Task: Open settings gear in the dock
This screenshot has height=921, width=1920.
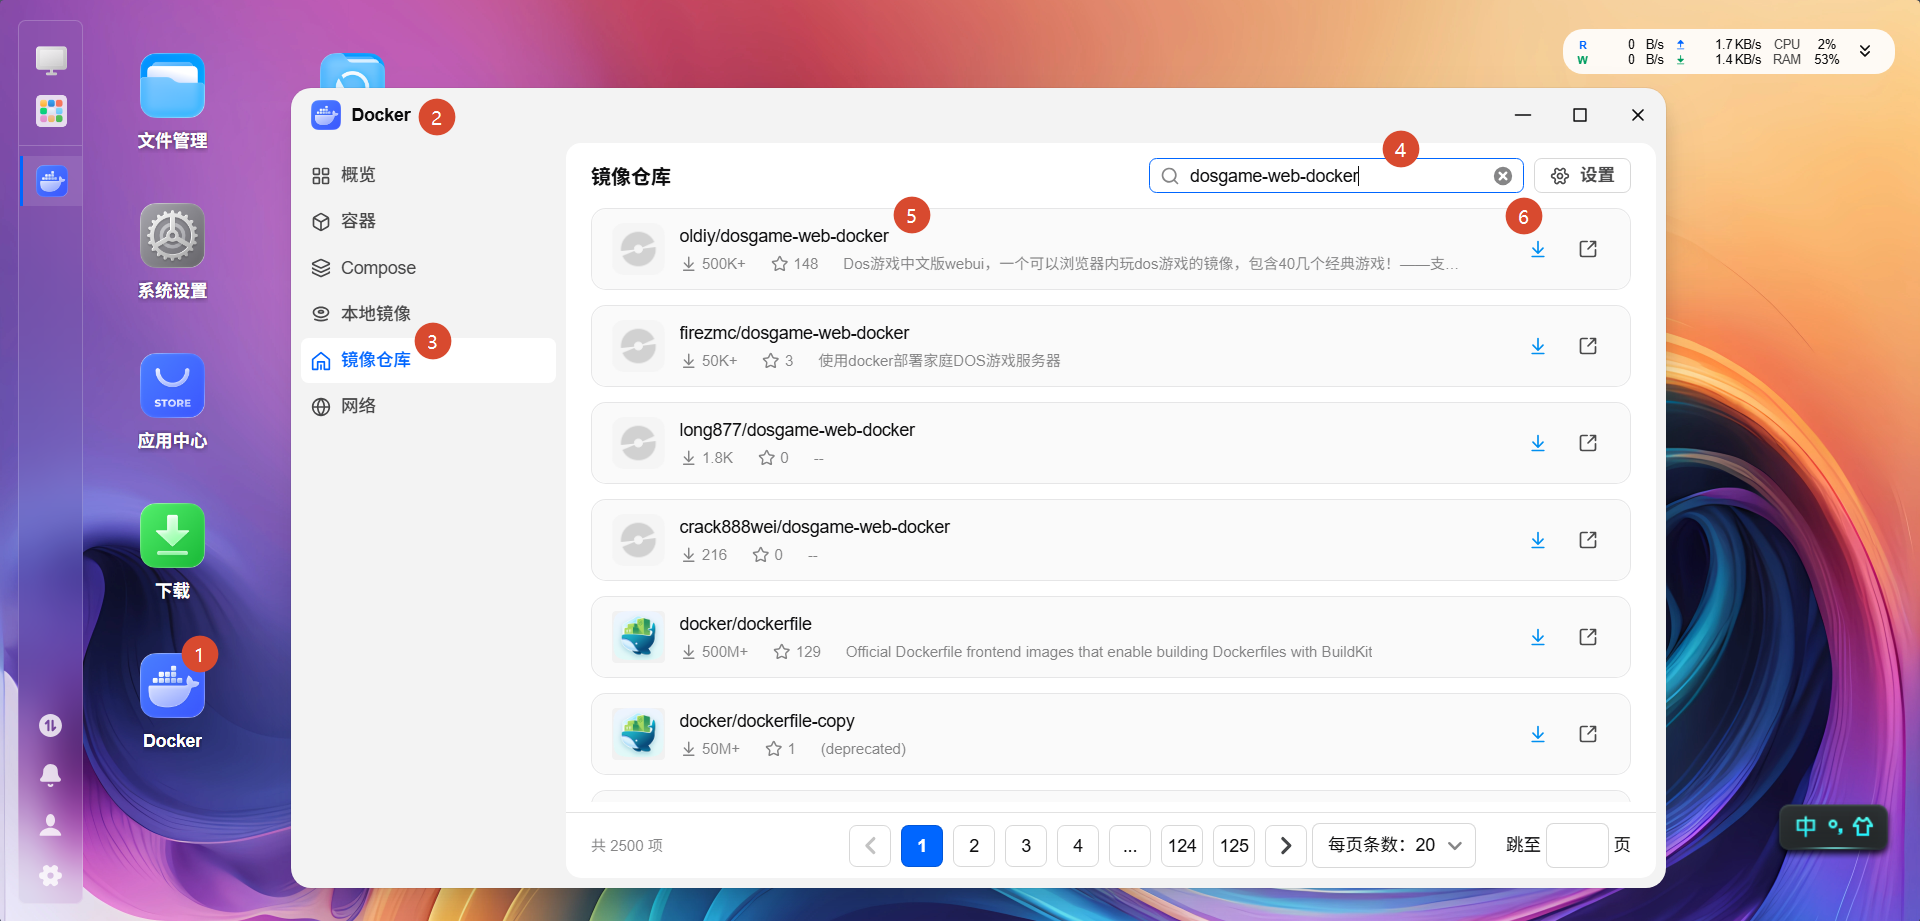Action: [x=50, y=875]
